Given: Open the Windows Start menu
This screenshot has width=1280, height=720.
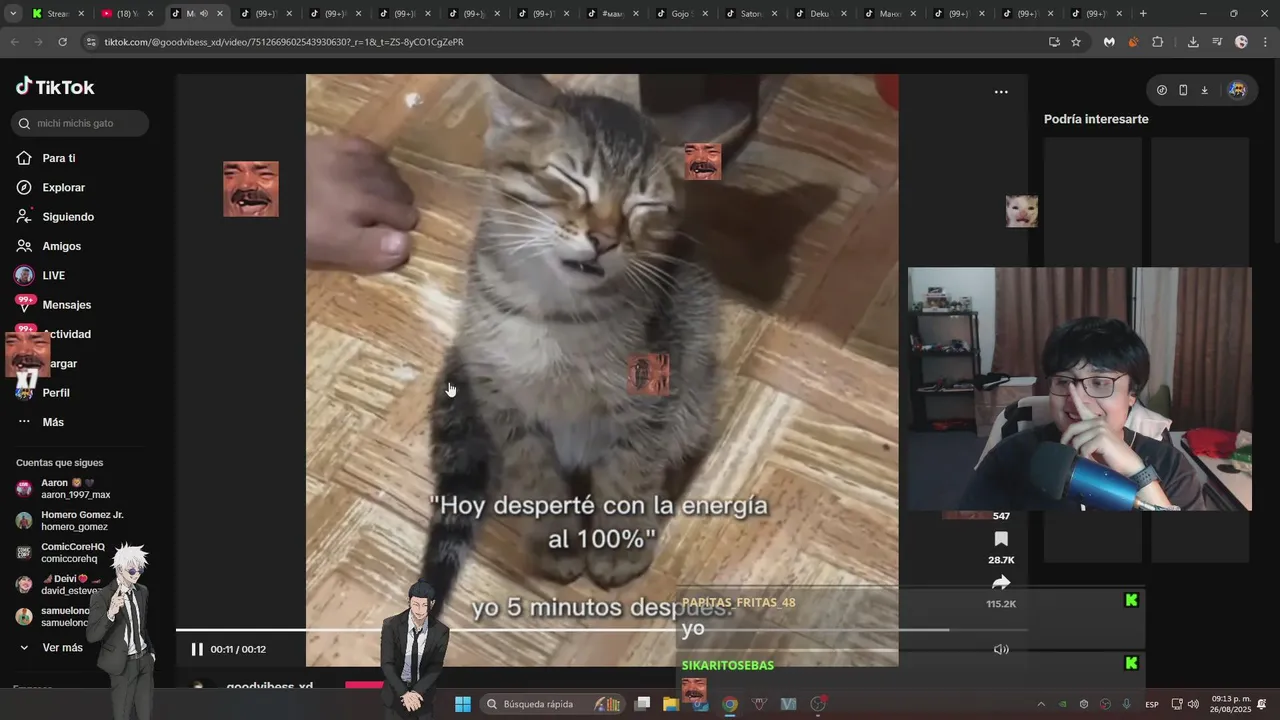Looking at the screenshot, I should [463, 704].
